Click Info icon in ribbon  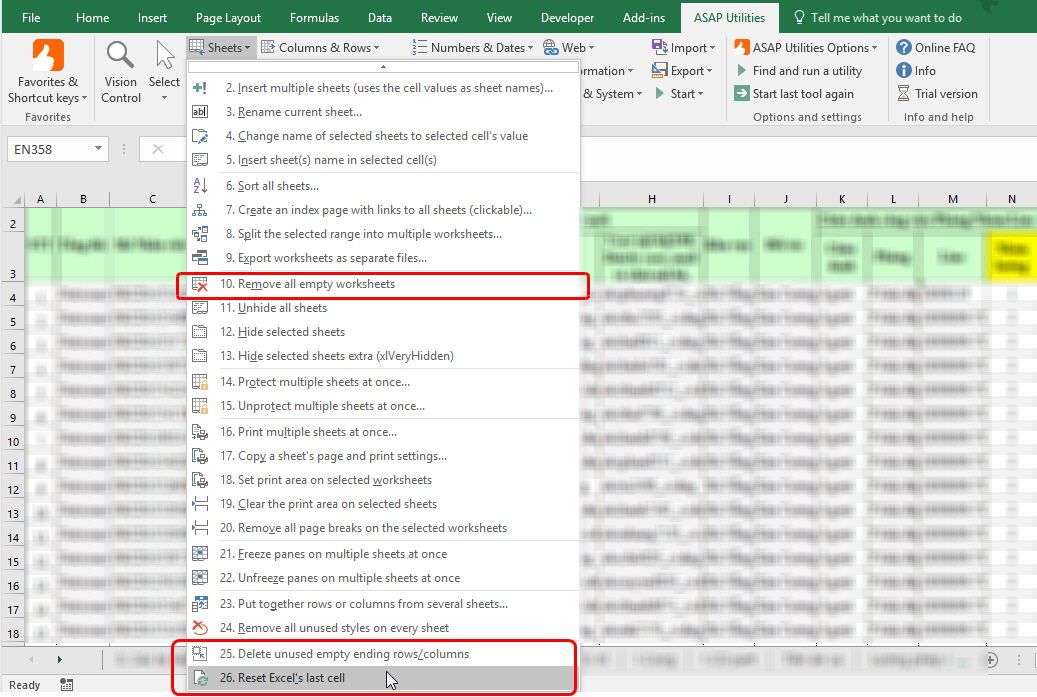click(903, 70)
